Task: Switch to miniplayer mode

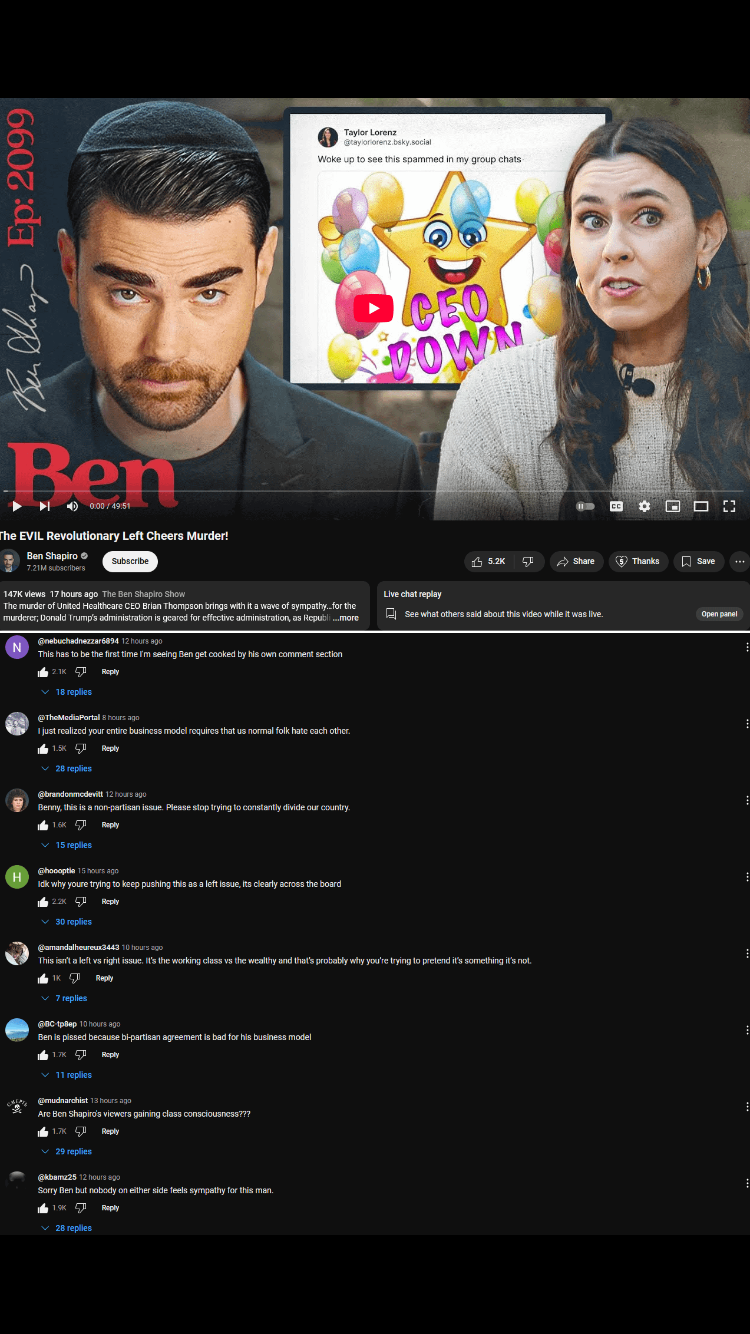Action: point(673,506)
